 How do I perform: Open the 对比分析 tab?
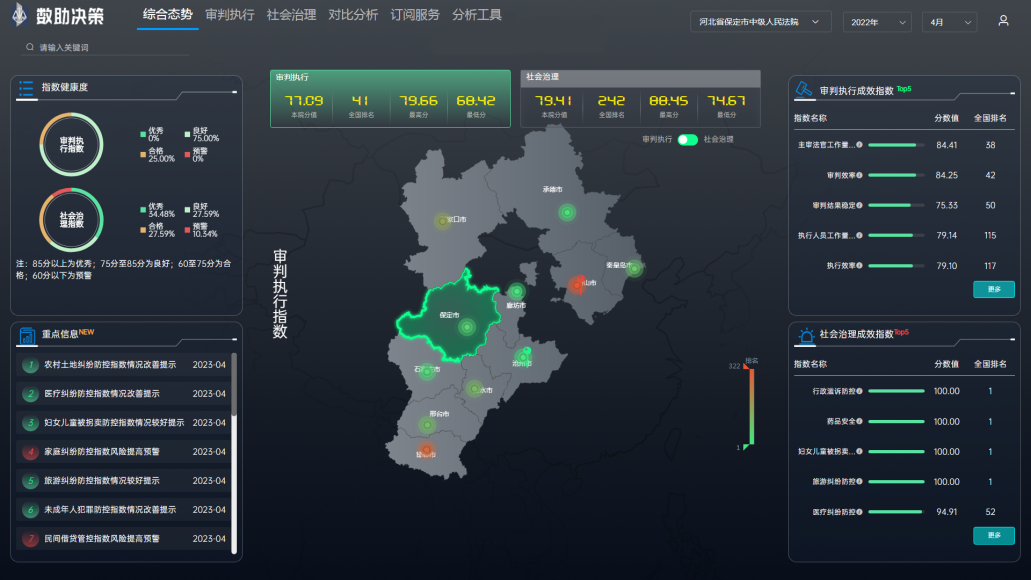353,15
